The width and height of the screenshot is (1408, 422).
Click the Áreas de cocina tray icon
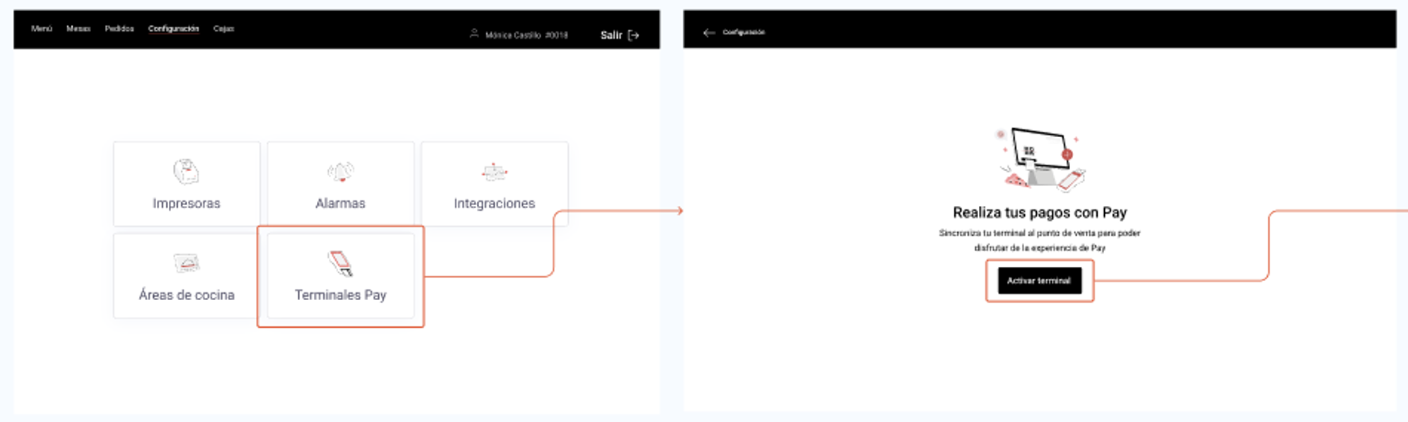tap(186, 264)
